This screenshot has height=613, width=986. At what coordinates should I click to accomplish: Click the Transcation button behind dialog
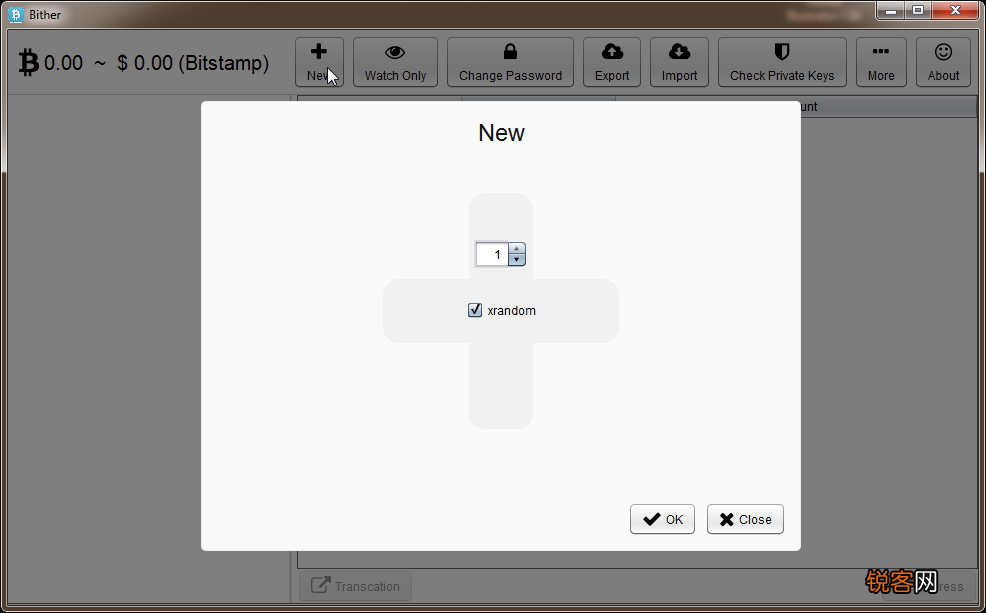(355, 586)
